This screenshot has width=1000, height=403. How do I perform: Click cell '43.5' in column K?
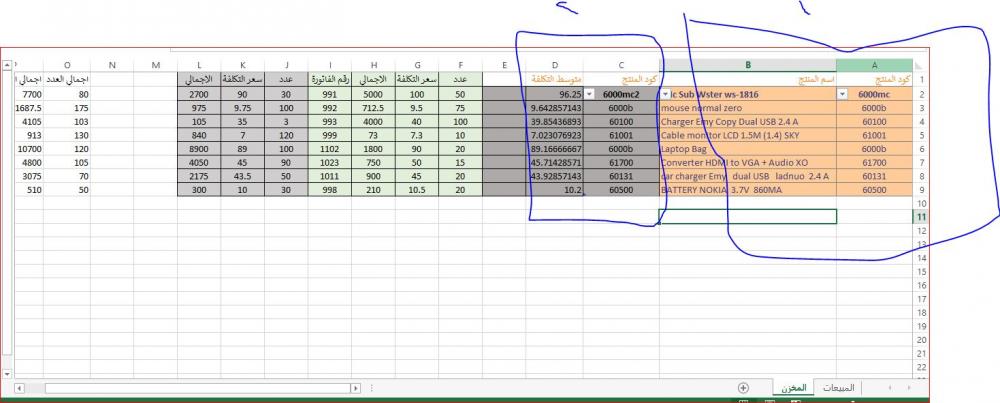pos(242,176)
